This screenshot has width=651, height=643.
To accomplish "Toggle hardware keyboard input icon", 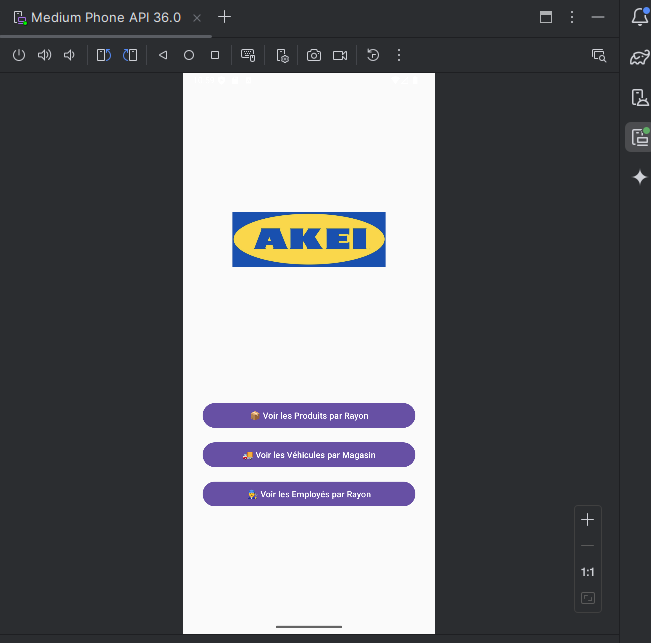I will [248, 55].
